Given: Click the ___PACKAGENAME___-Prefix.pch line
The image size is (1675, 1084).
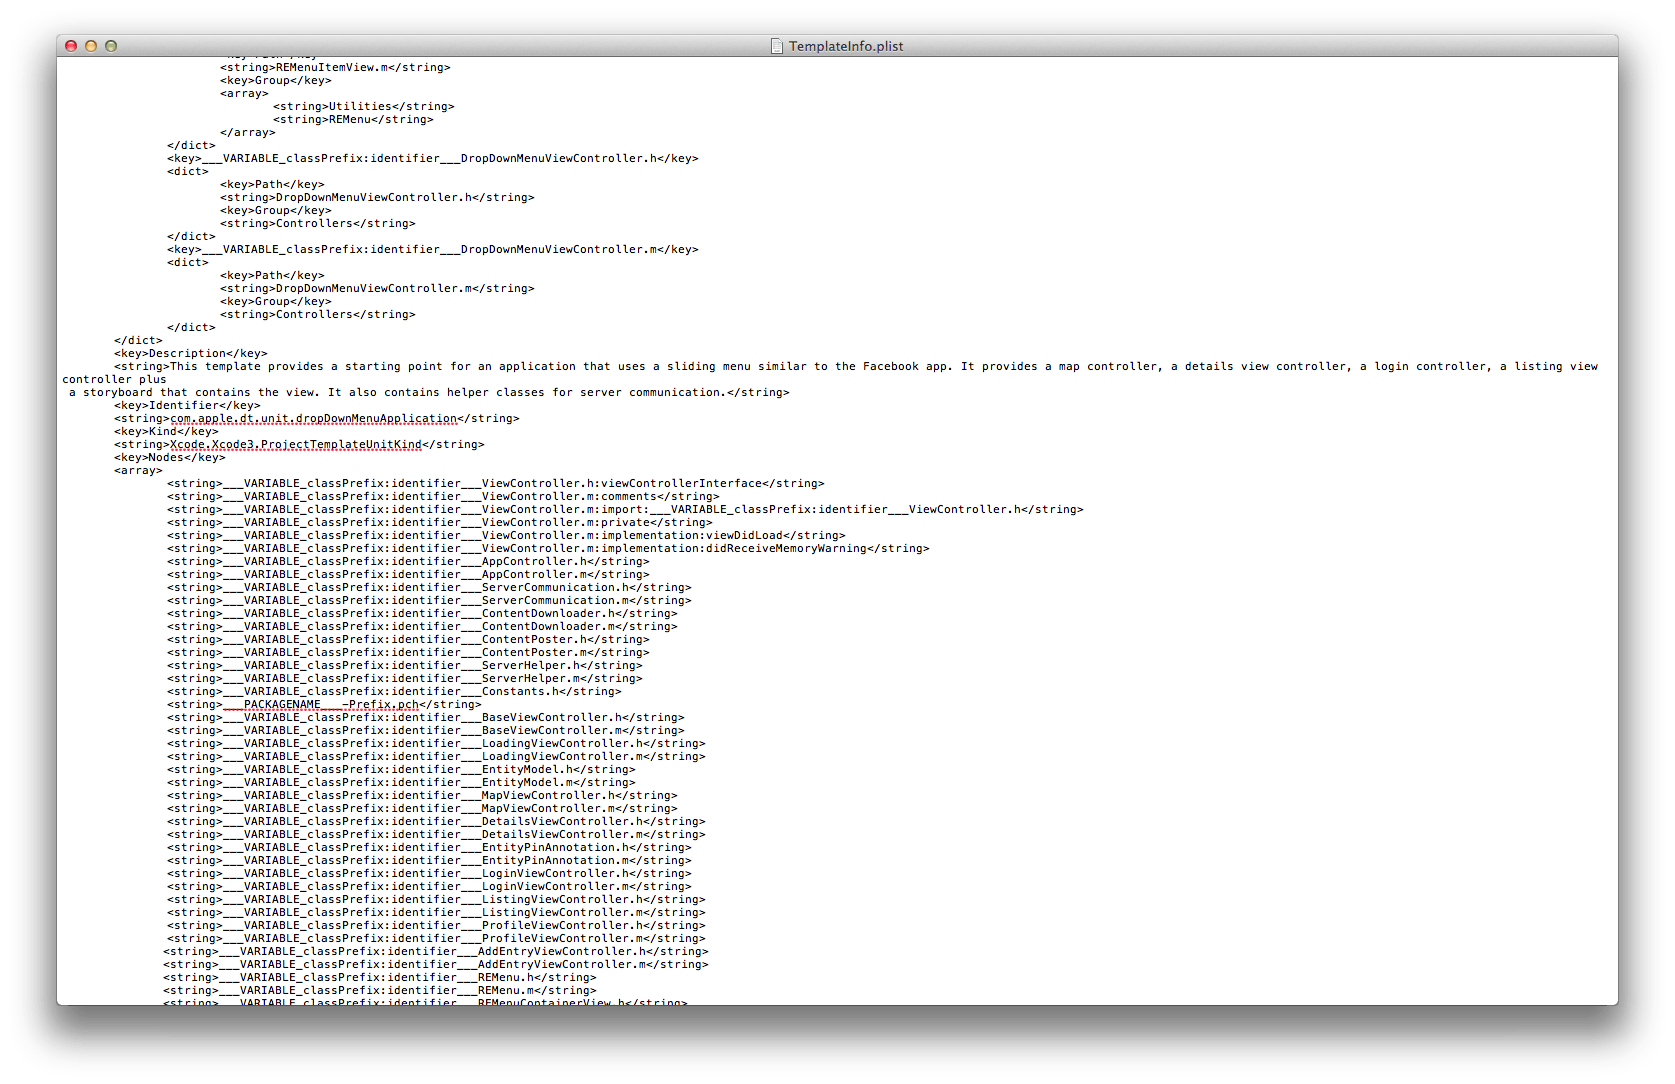Looking at the screenshot, I should click(324, 704).
